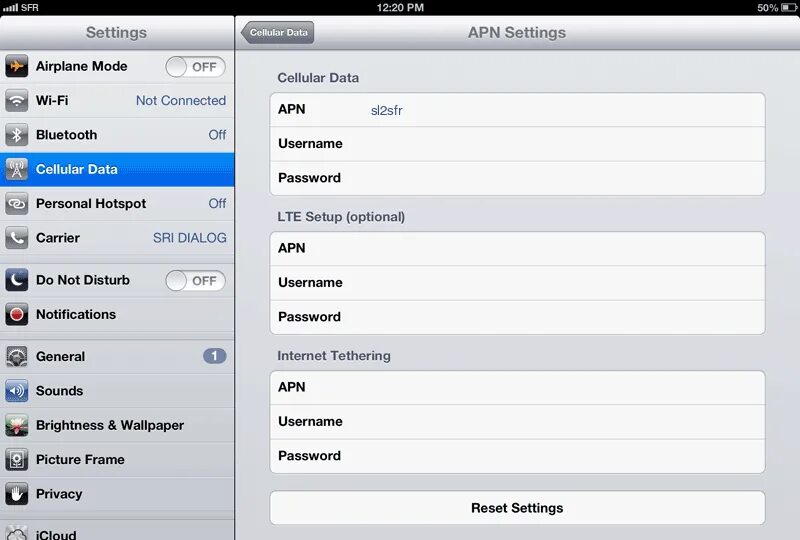This screenshot has width=800, height=540.
Task: Tap the Airplane Mode airplane icon
Action: tap(16, 66)
